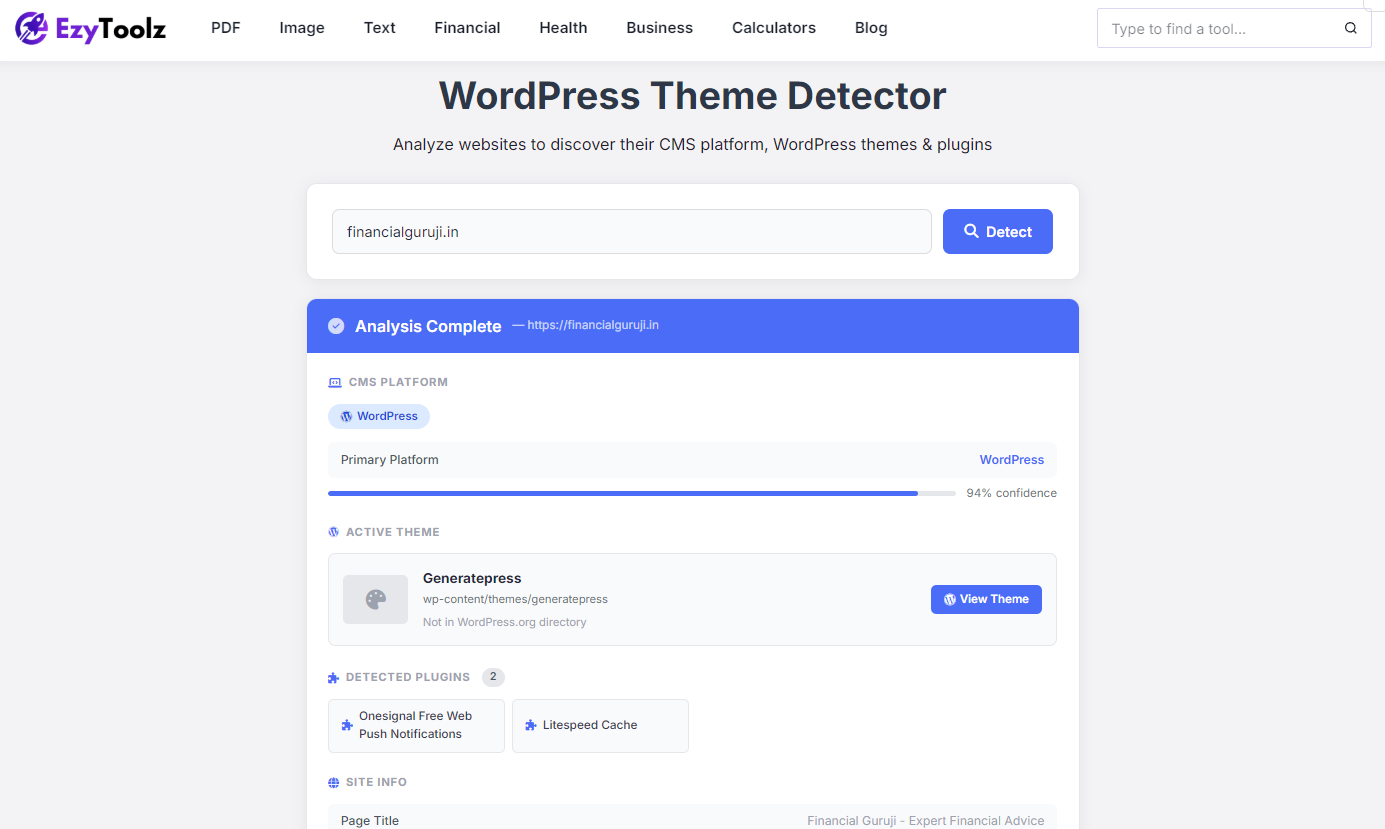Open the Calculators menu item

tap(773, 28)
